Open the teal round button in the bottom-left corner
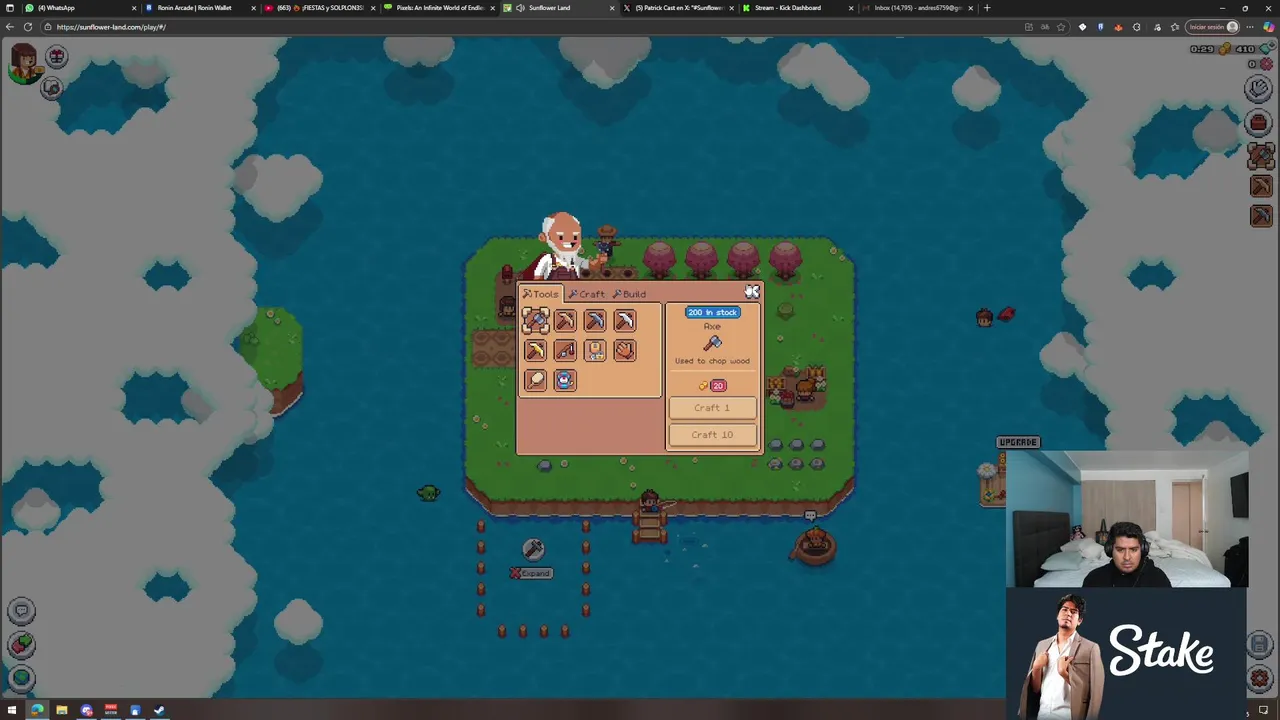The image size is (1280, 720). coord(22,678)
